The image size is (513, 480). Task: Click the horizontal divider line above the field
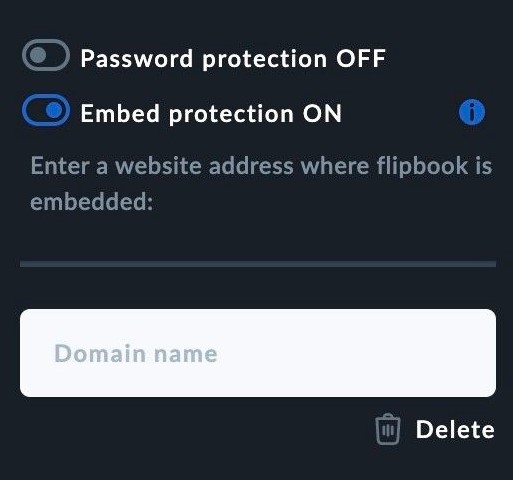point(258,264)
